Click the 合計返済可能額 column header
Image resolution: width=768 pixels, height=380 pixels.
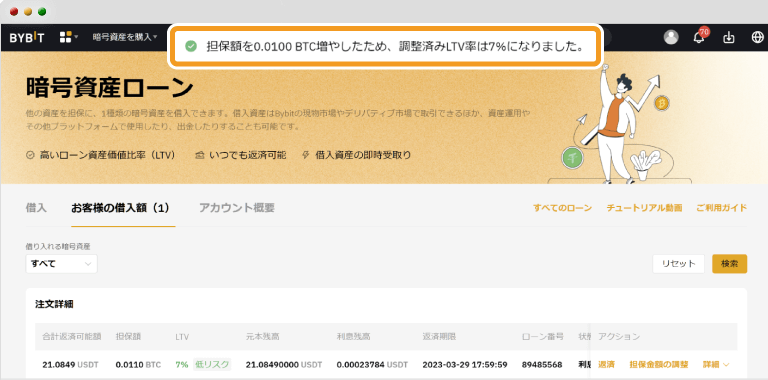coord(72,336)
